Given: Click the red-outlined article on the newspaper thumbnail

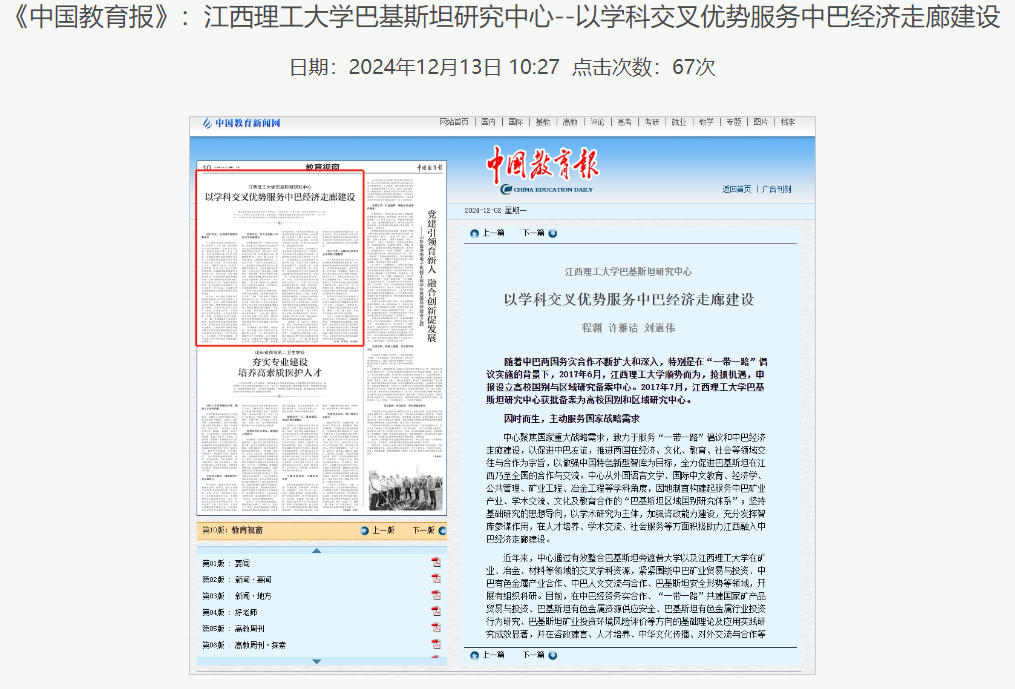Looking at the screenshot, I should [x=280, y=258].
